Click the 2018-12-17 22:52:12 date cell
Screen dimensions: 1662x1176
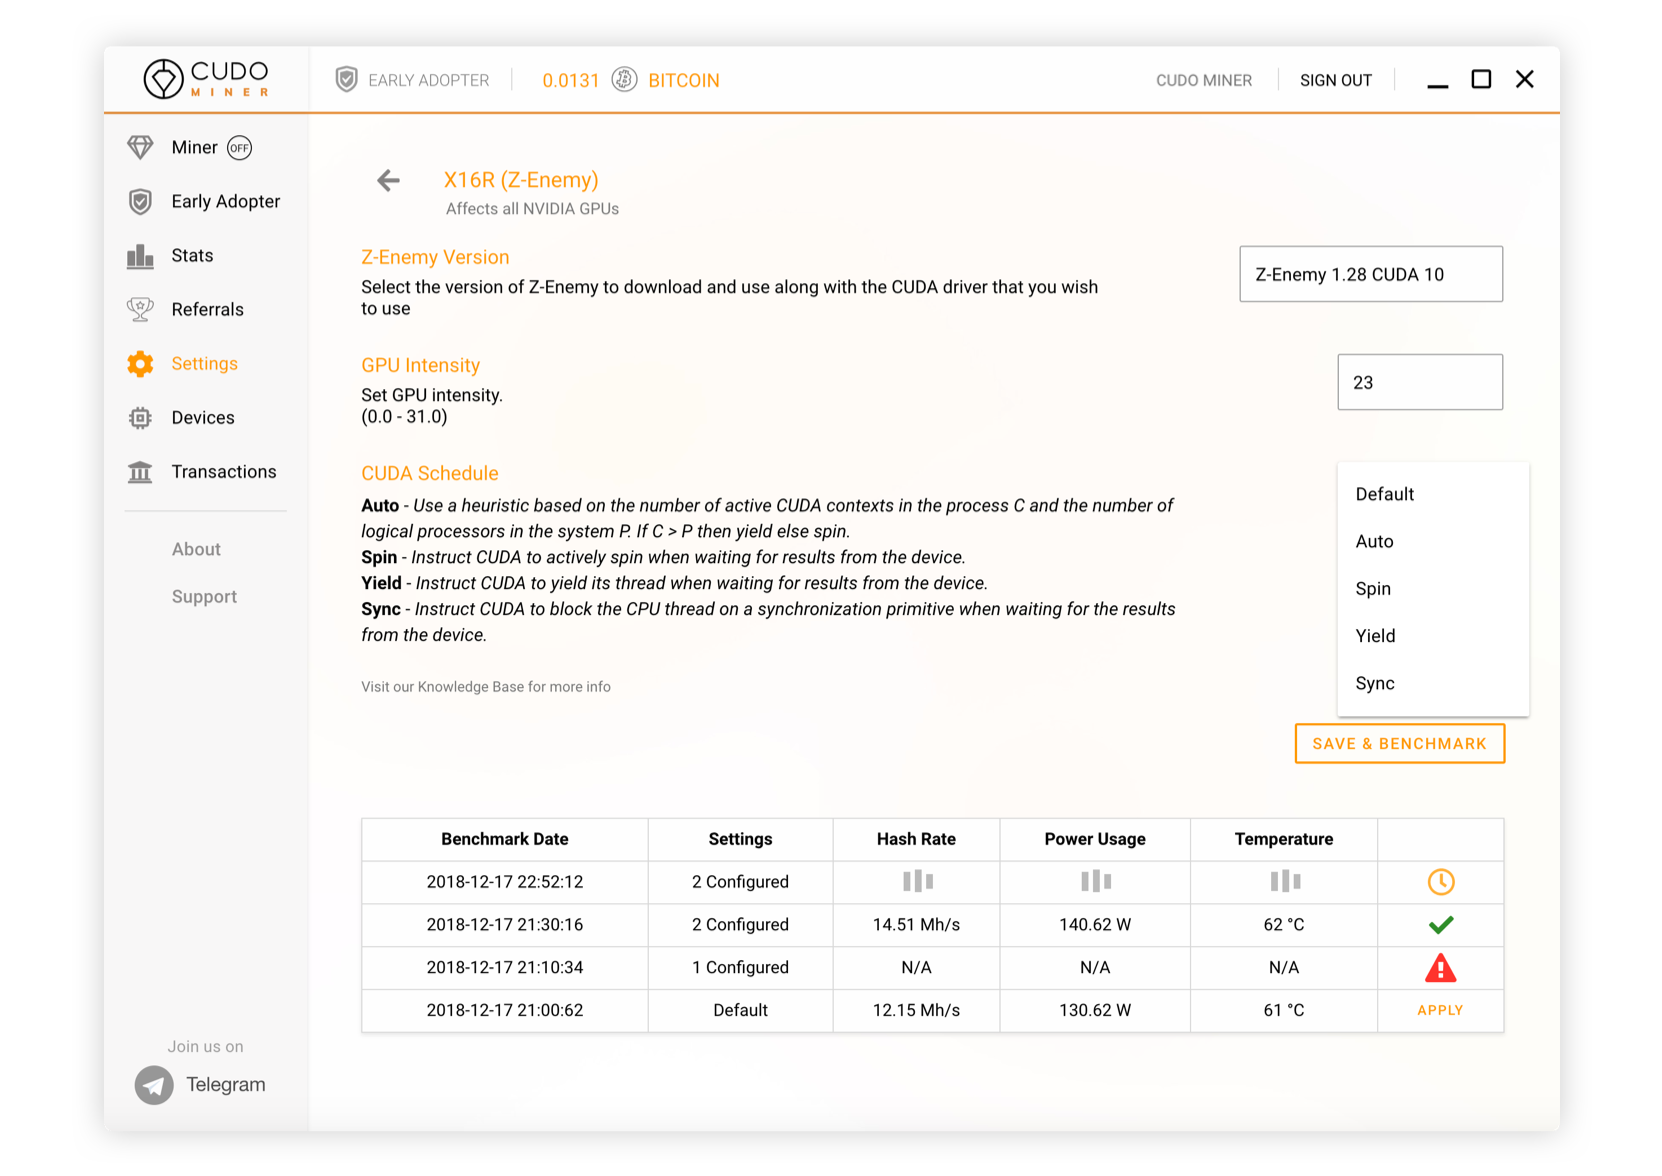pos(504,882)
